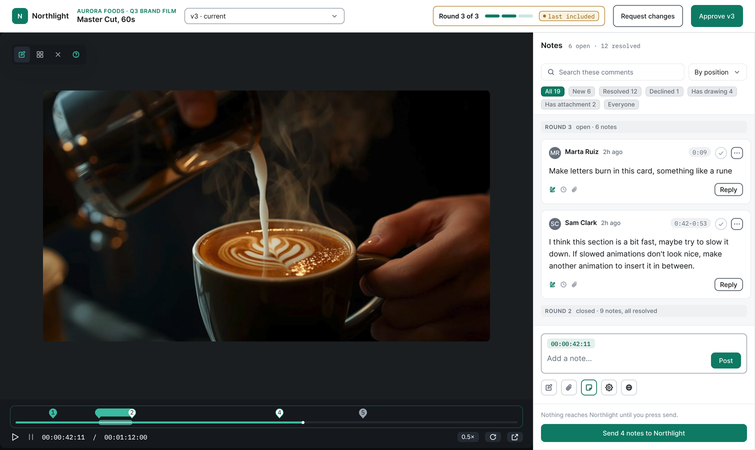
Task: Open the v3 - current version dropdown
Action: tap(264, 16)
